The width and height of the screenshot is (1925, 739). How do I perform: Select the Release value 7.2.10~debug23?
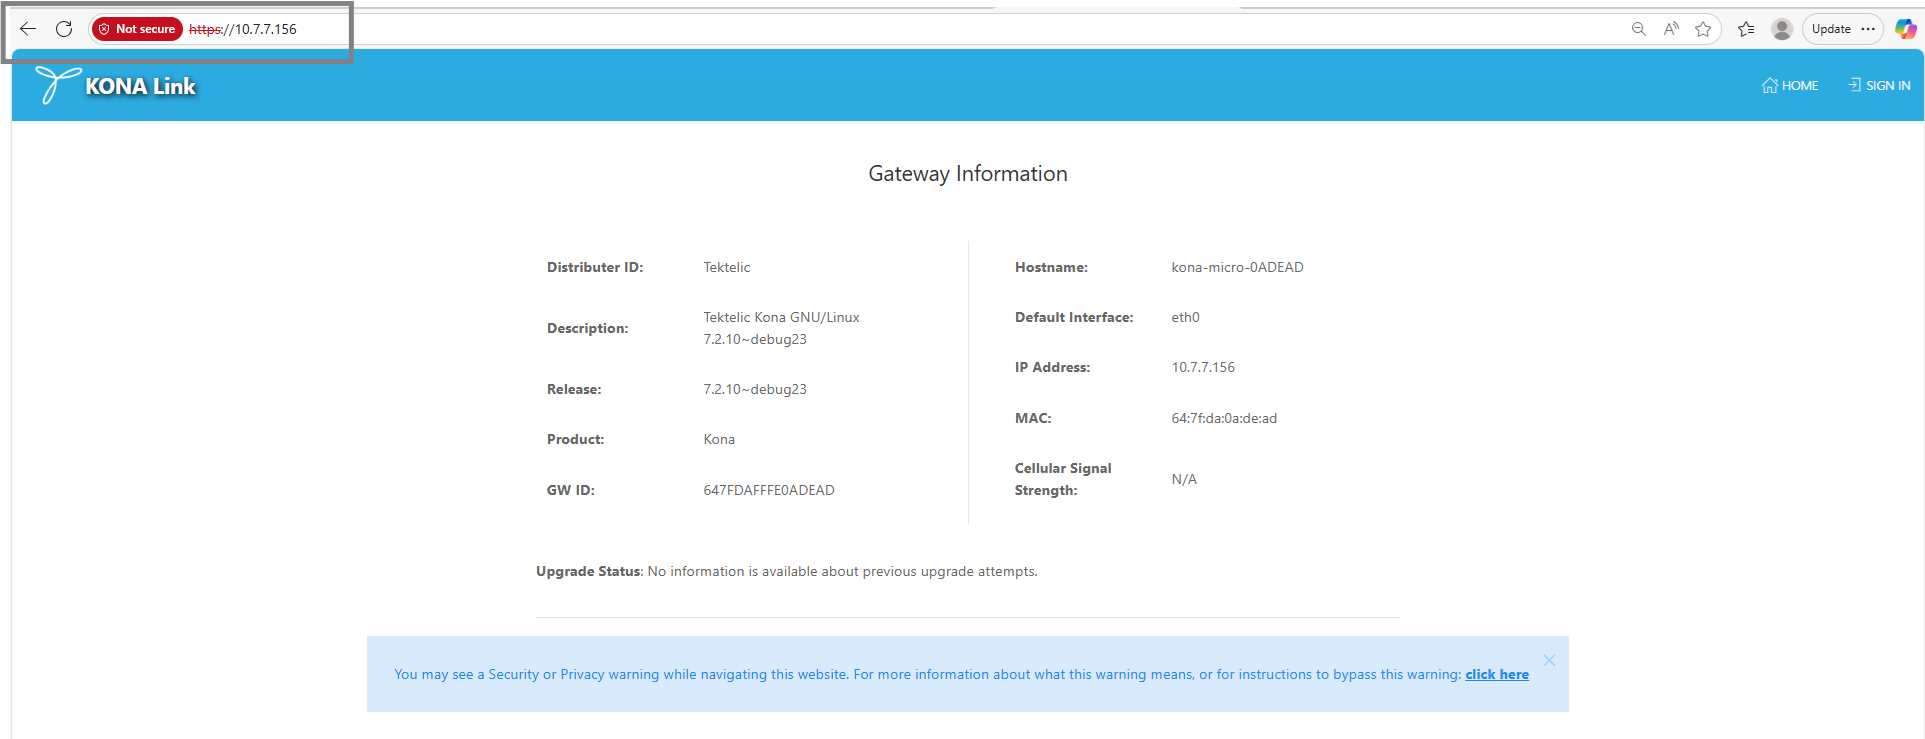point(755,389)
